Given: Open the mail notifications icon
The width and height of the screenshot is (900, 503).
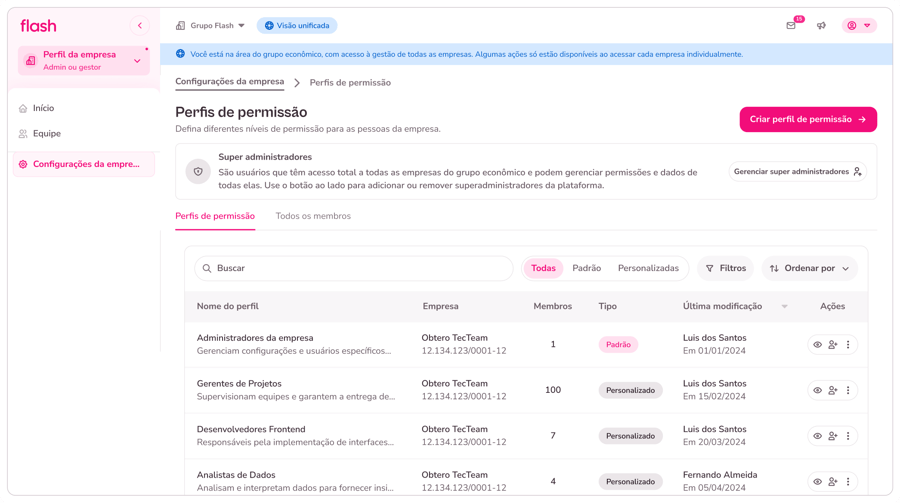Looking at the screenshot, I should [x=791, y=25].
